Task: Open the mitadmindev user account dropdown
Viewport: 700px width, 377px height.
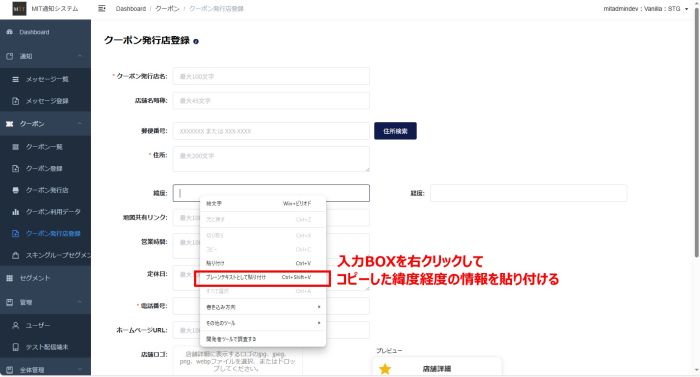Action: (646, 8)
